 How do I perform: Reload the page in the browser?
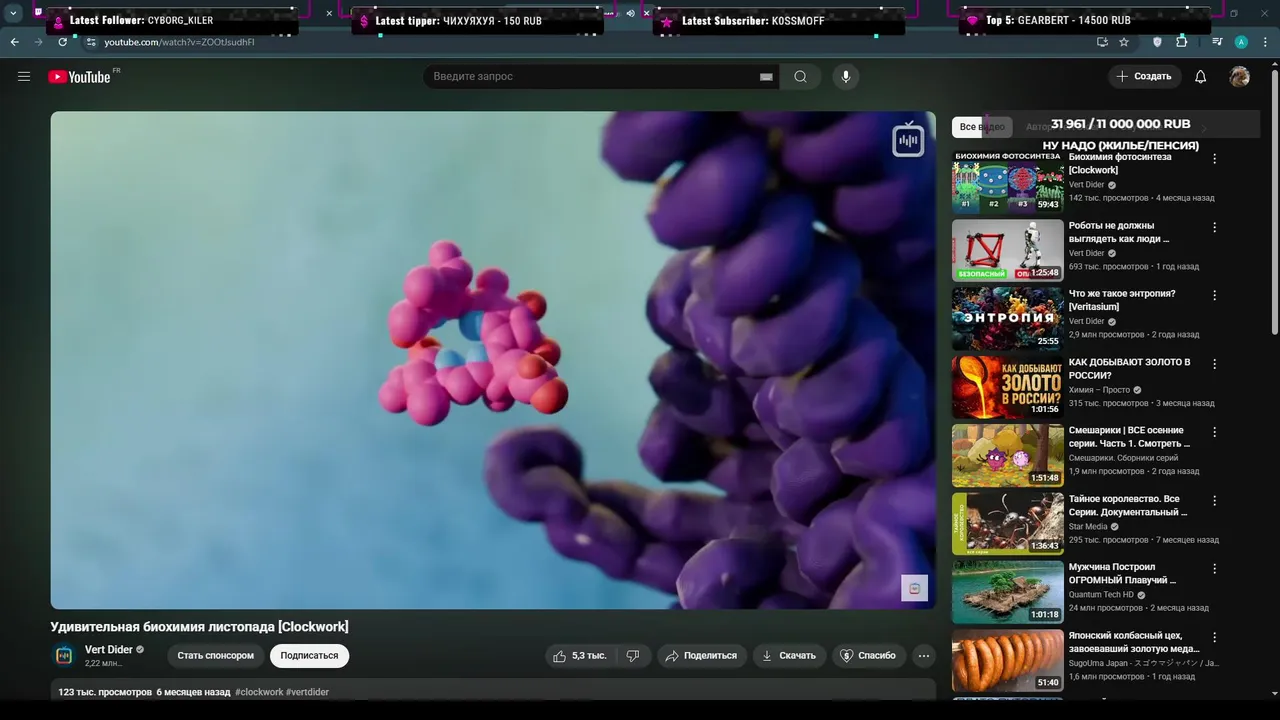pos(62,42)
